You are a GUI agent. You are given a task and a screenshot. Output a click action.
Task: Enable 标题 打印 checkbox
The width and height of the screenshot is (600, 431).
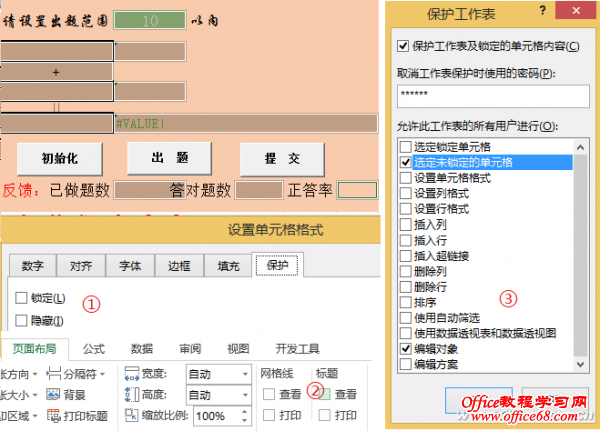(325, 415)
